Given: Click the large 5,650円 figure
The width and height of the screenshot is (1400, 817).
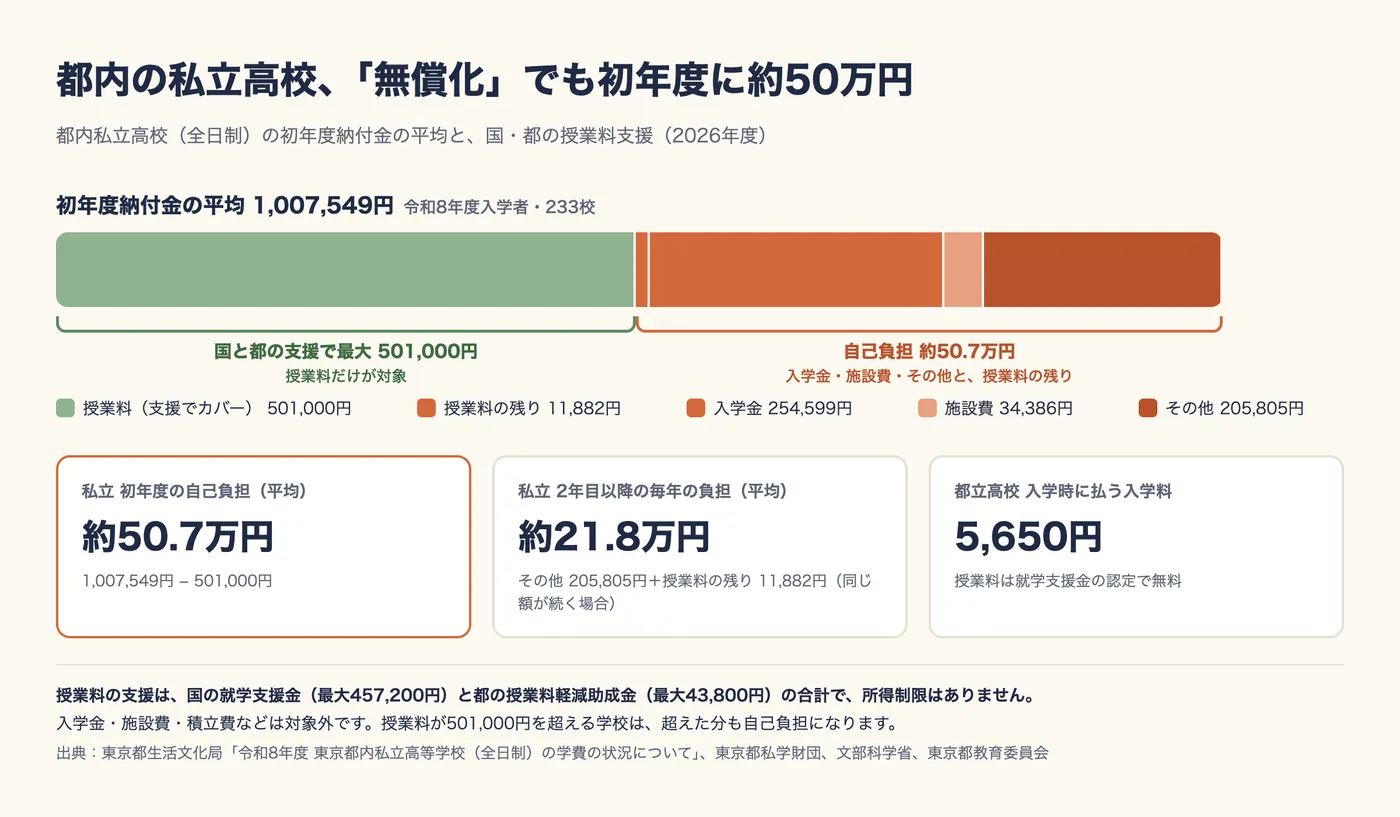Looking at the screenshot, I should [1028, 537].
